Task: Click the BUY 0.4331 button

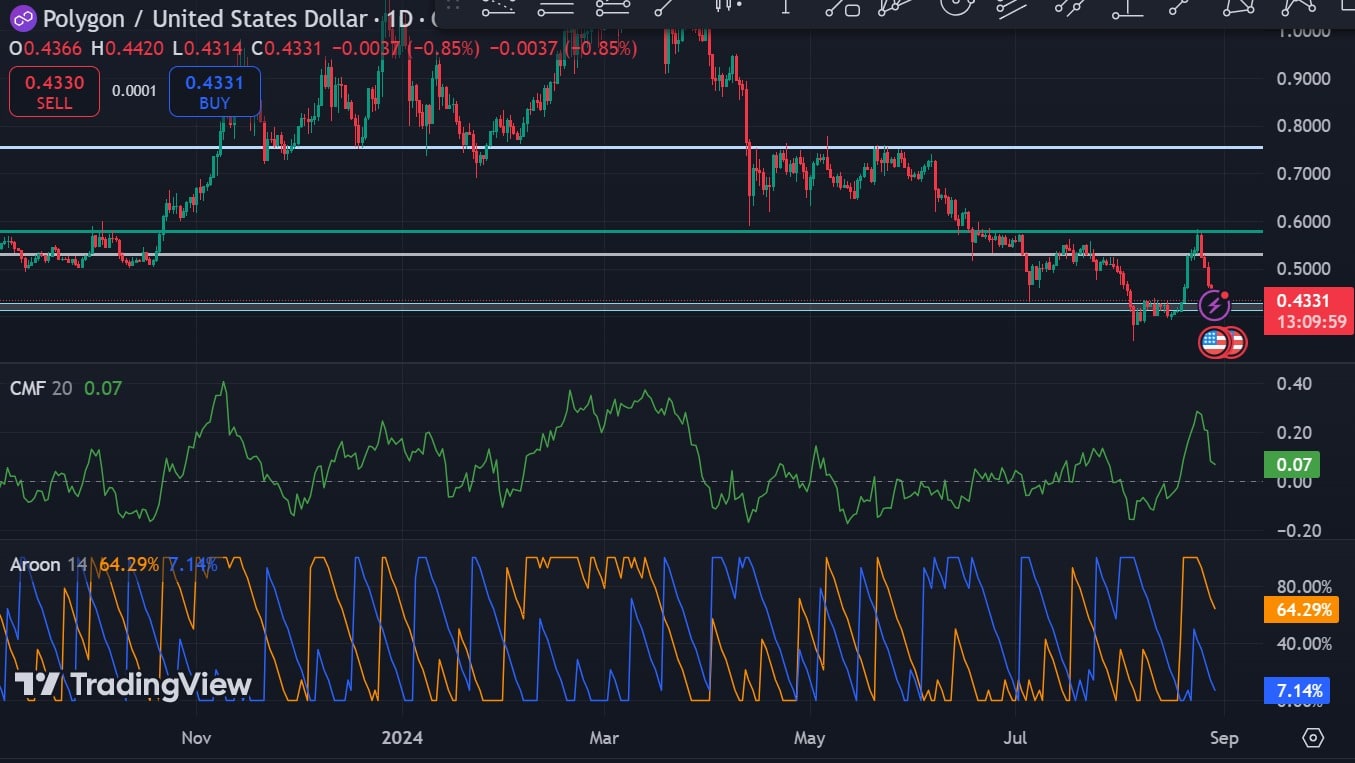Action: pos(214,92)
